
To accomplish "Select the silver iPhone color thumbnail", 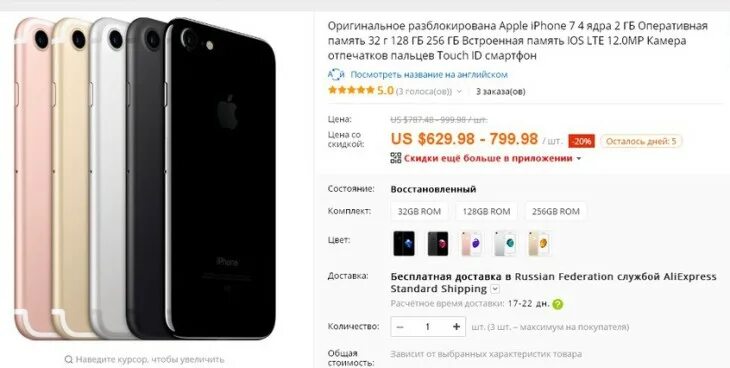I will click(505, 243).
